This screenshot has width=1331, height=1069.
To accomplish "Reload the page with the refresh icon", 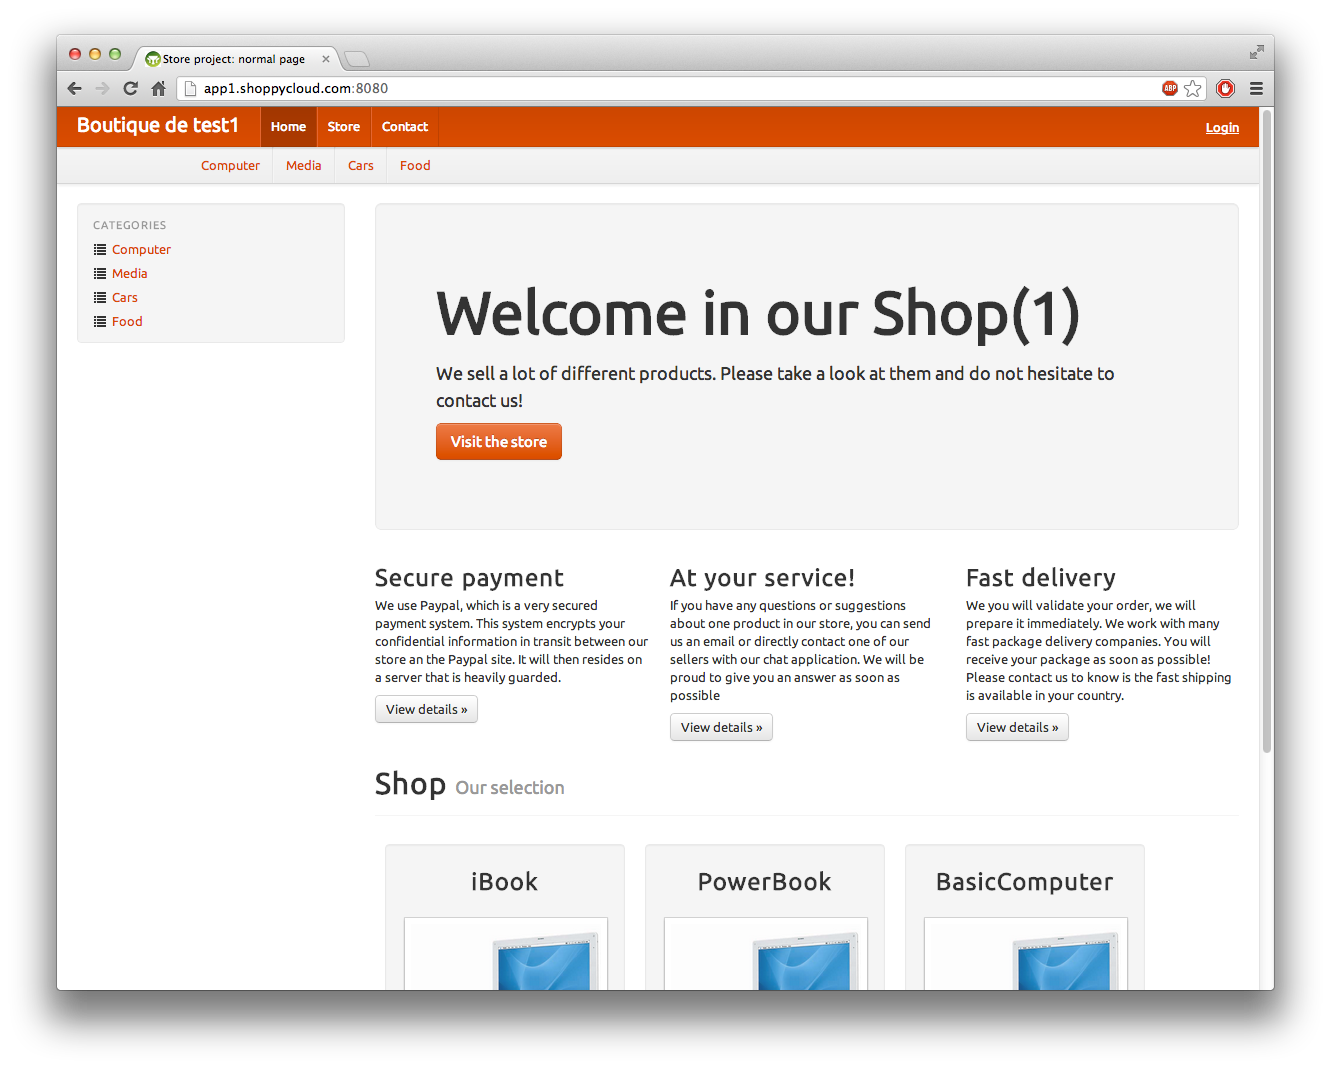I will [130, 88].
